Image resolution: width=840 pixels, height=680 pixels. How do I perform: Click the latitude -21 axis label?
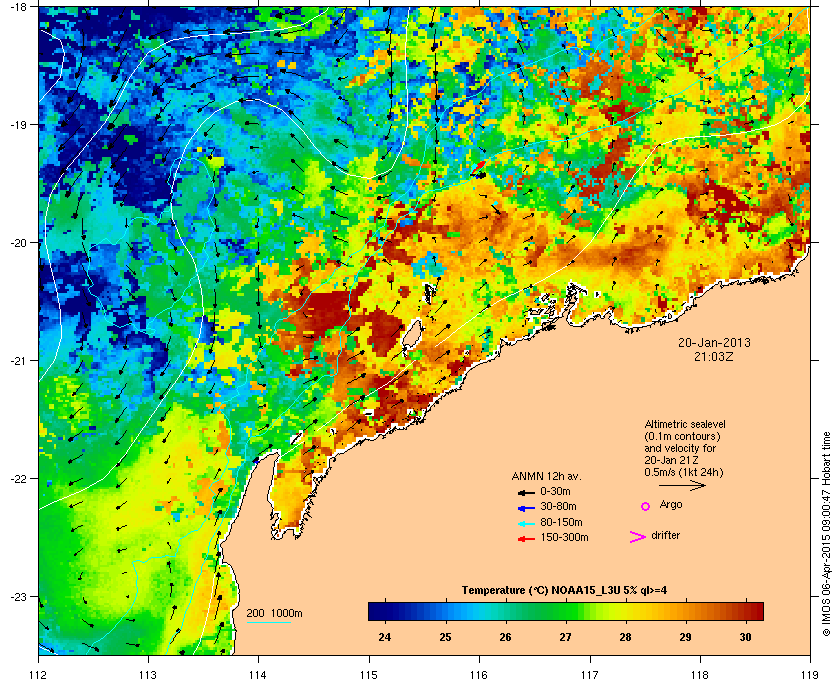[x=18, y=360]
